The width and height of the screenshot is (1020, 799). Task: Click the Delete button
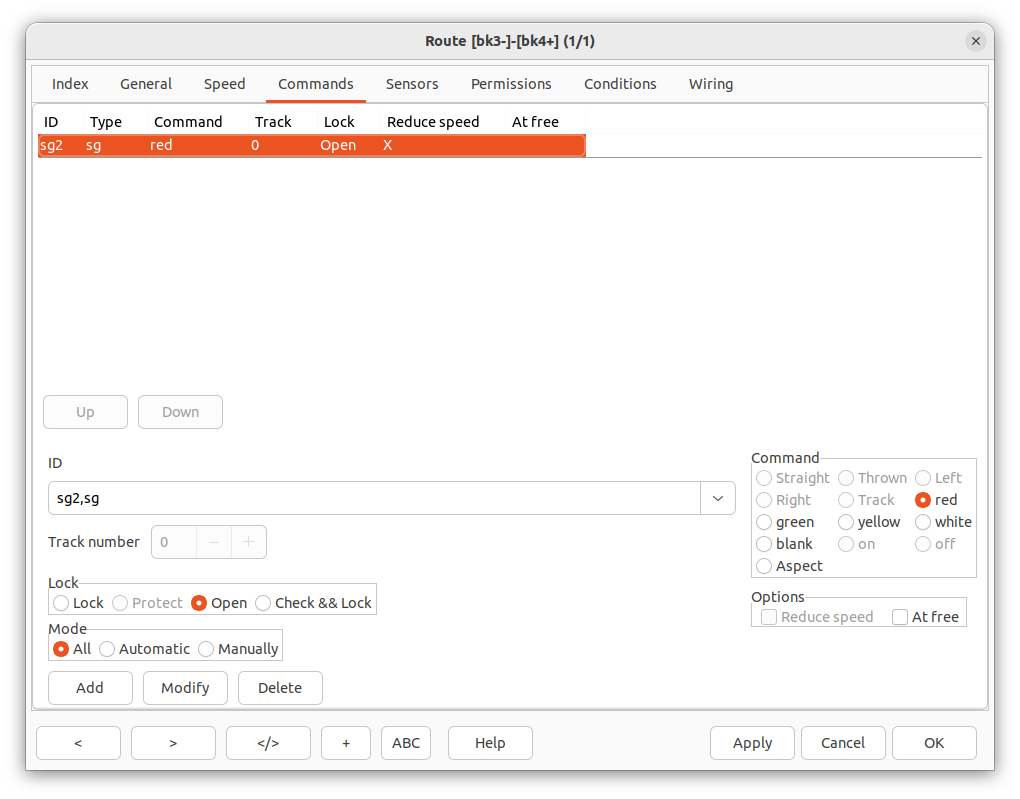tap(280, 688)
